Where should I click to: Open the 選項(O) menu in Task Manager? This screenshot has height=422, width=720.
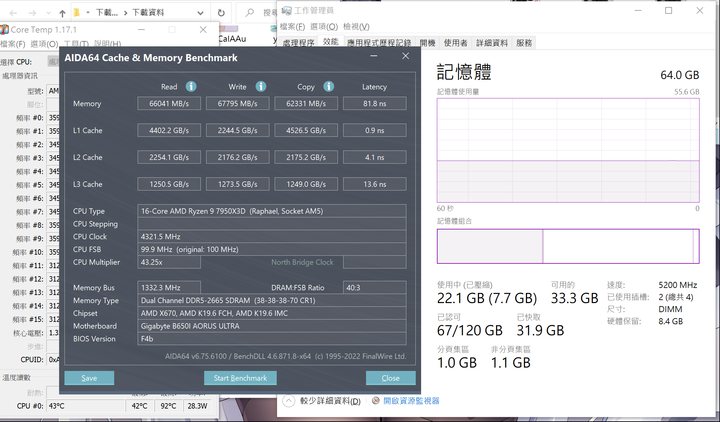click(324, 27)
